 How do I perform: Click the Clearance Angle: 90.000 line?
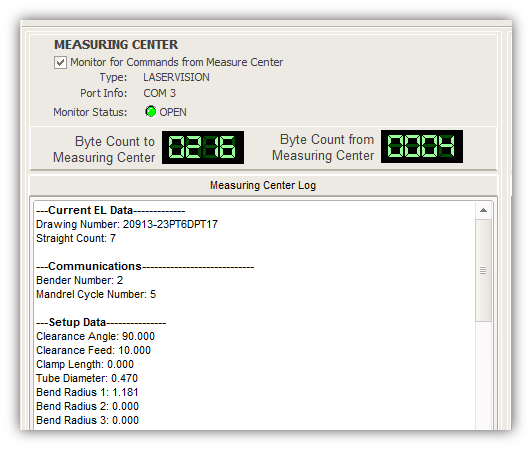(x=95, y=336)
